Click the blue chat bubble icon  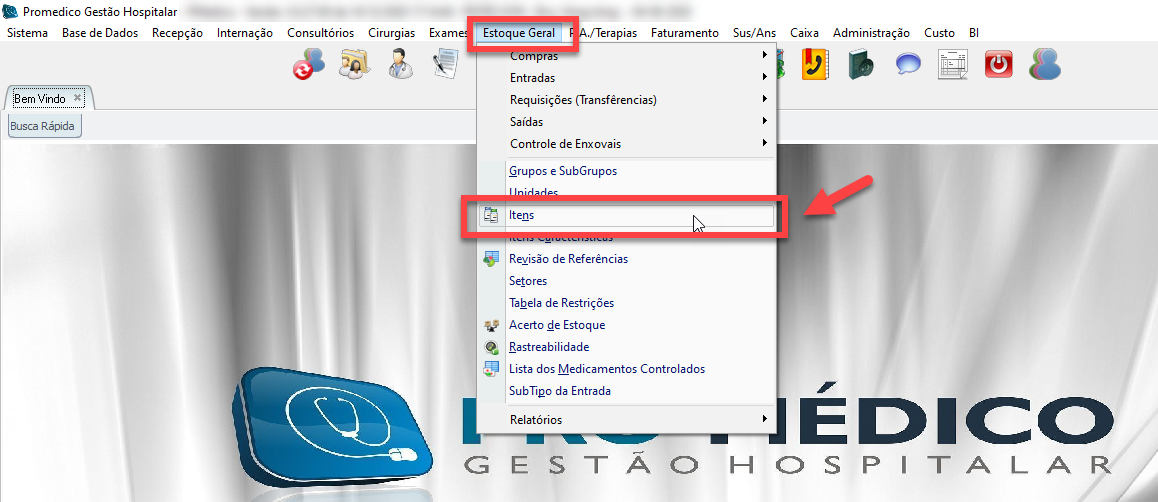point(907,64)
